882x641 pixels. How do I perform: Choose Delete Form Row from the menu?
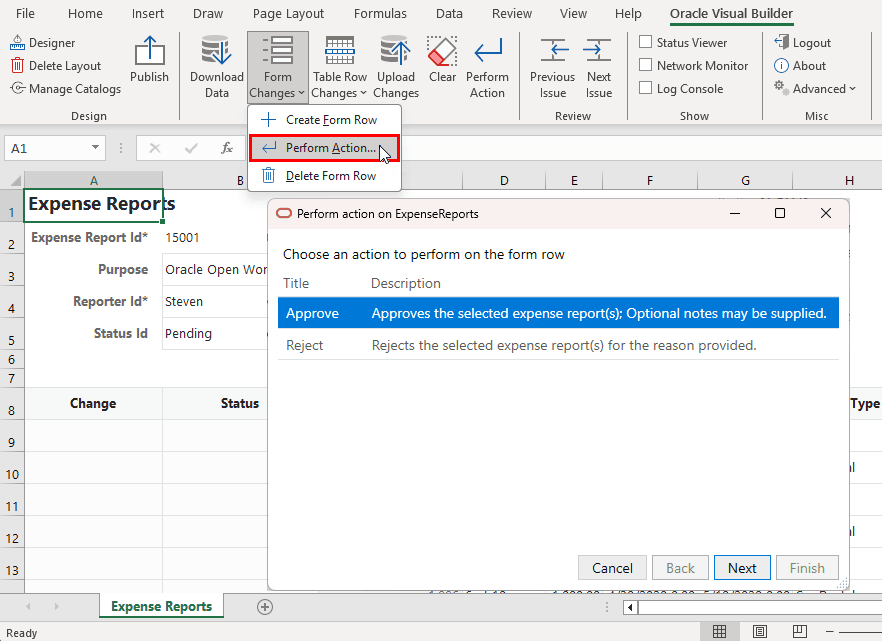click(324, 175)
